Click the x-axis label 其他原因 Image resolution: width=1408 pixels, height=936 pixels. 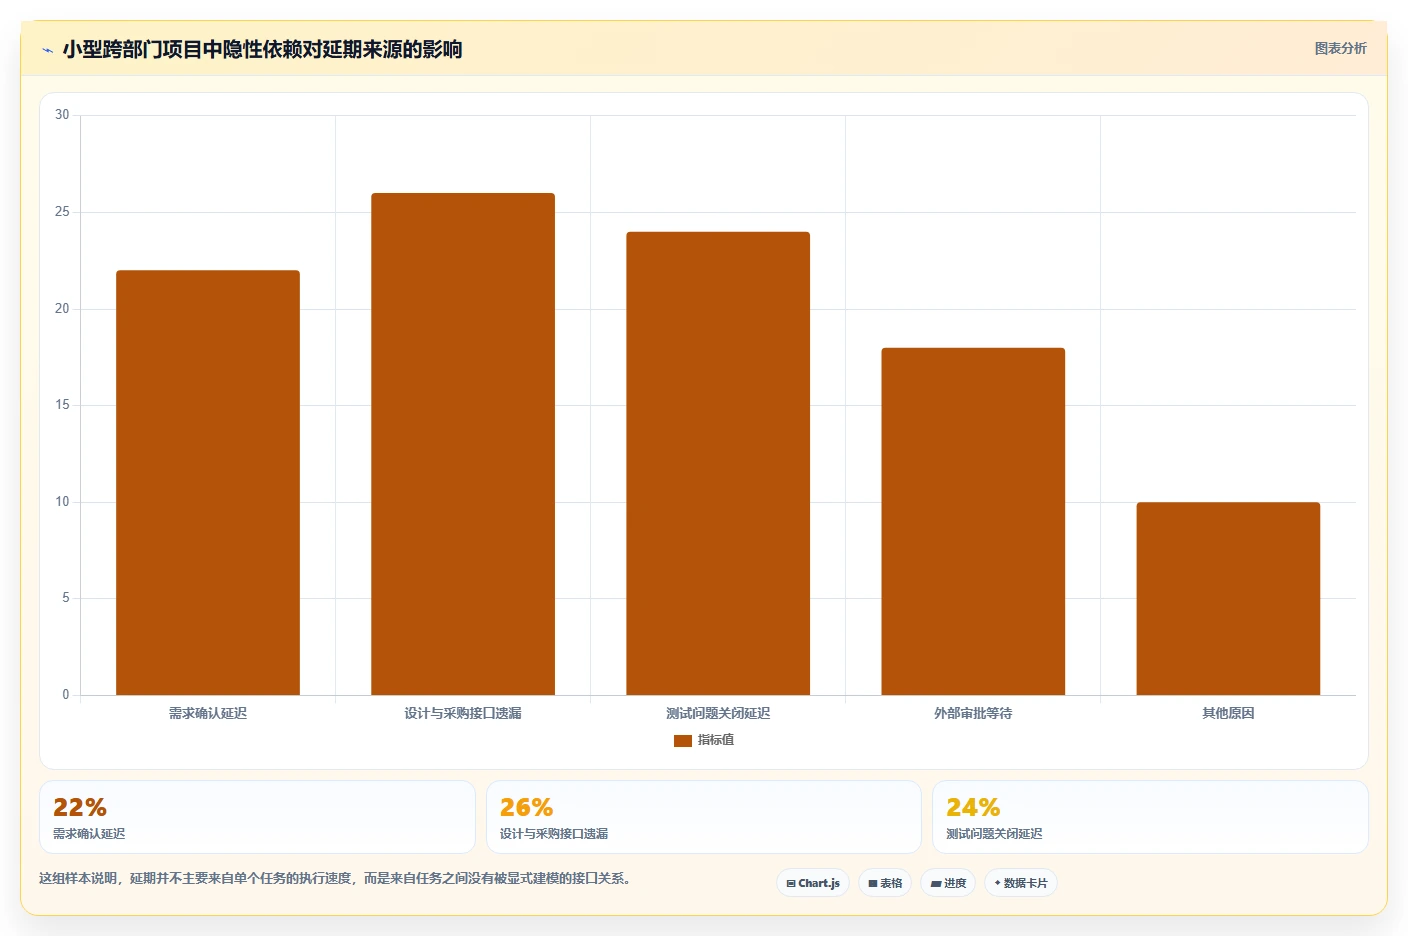(1228, 713)
